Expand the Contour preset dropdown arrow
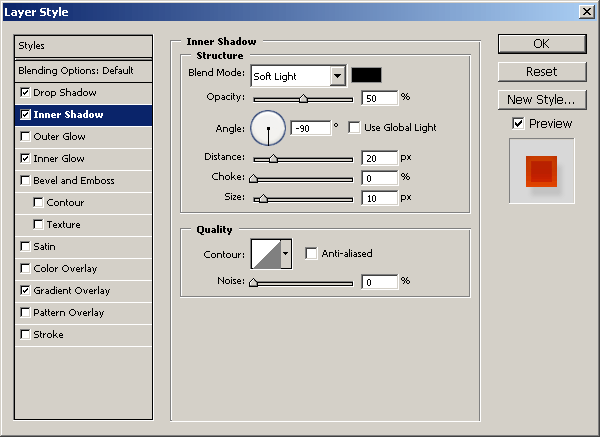600x437 pixels. click(286, 254)
